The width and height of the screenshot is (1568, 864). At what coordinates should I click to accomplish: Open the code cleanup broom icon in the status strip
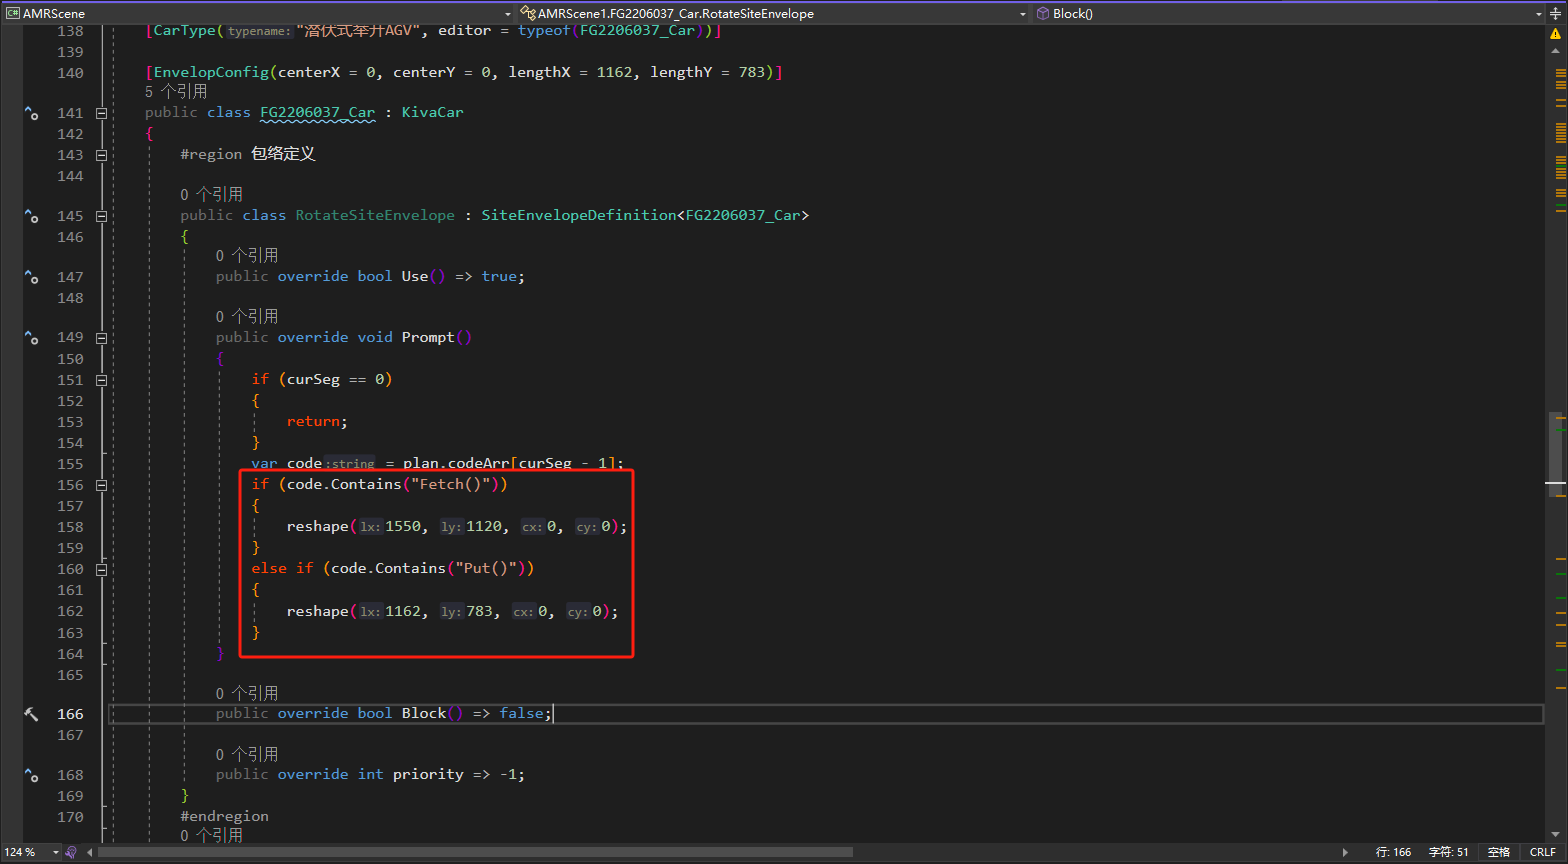click(70, 852)
